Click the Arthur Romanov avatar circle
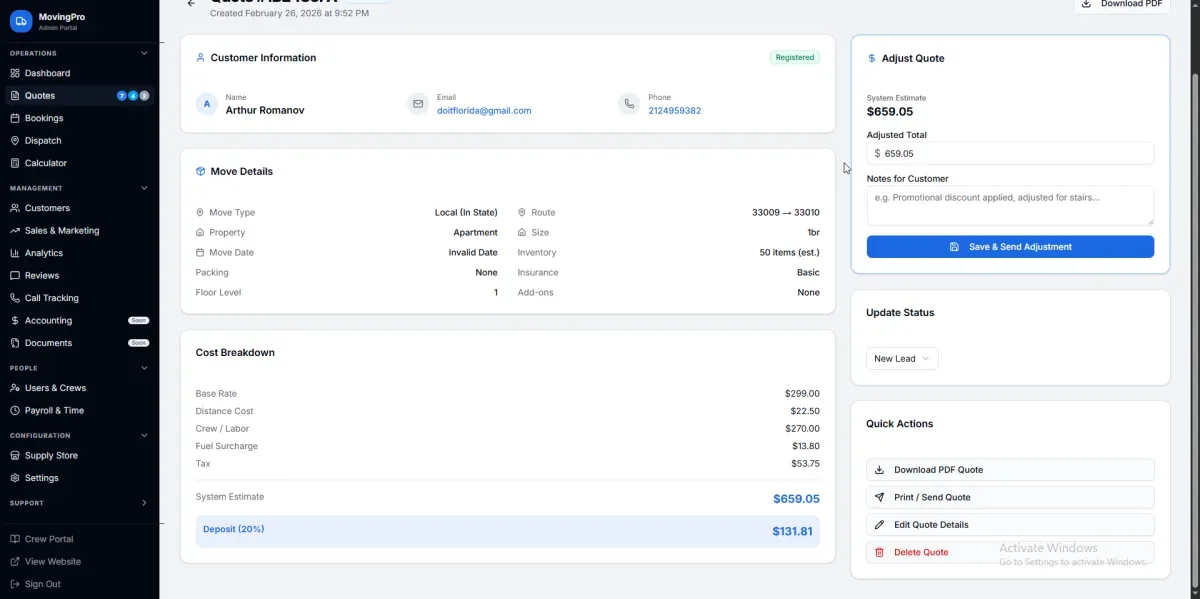The width and height of the screenshot is (1200, 599). coord(207,104)
